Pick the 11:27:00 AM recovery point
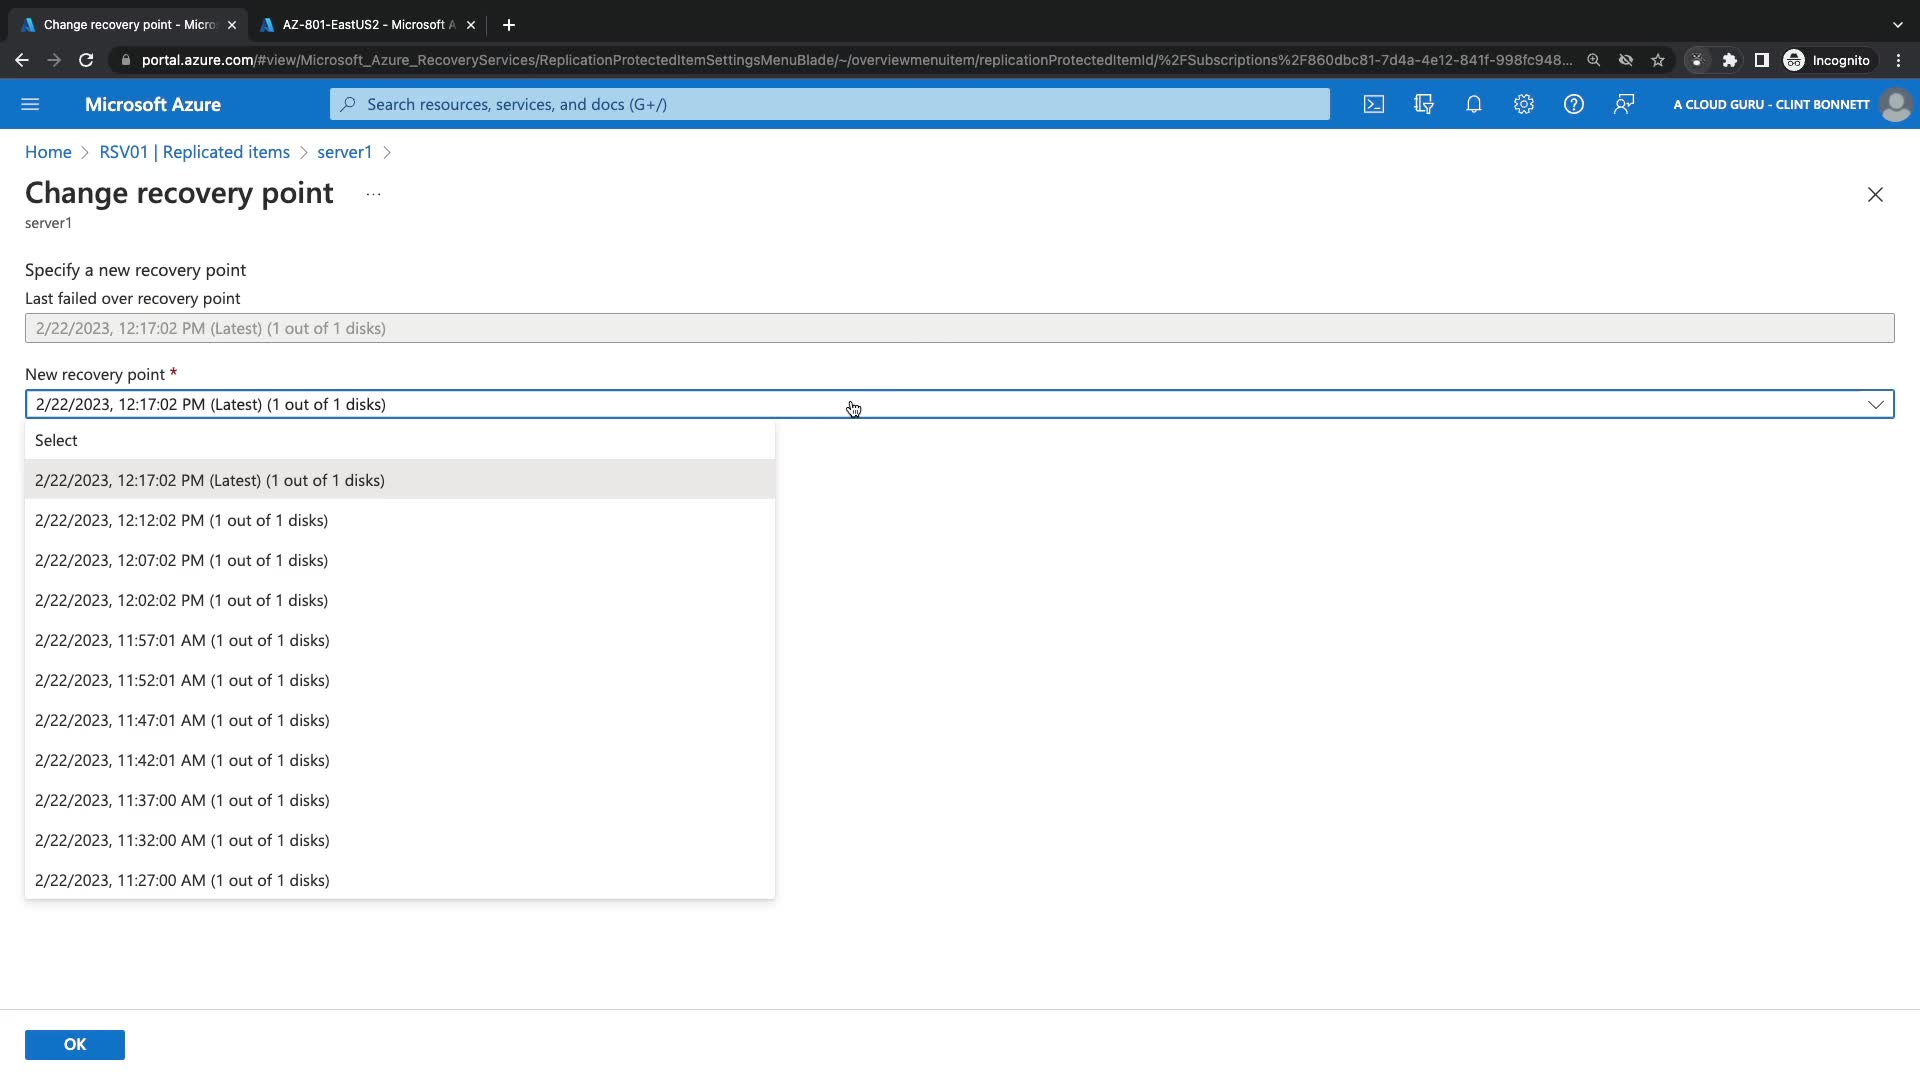The width and height of the screenshot is (1920, 1080). pos(182,880)
